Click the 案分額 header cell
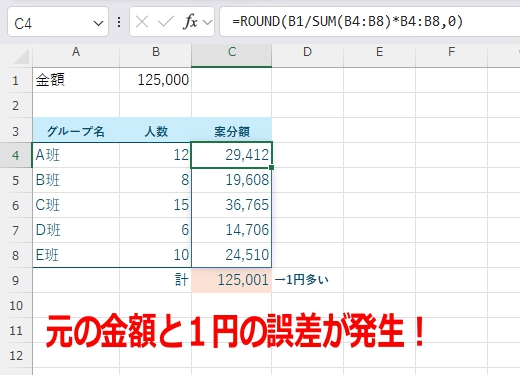 [232, 131]
